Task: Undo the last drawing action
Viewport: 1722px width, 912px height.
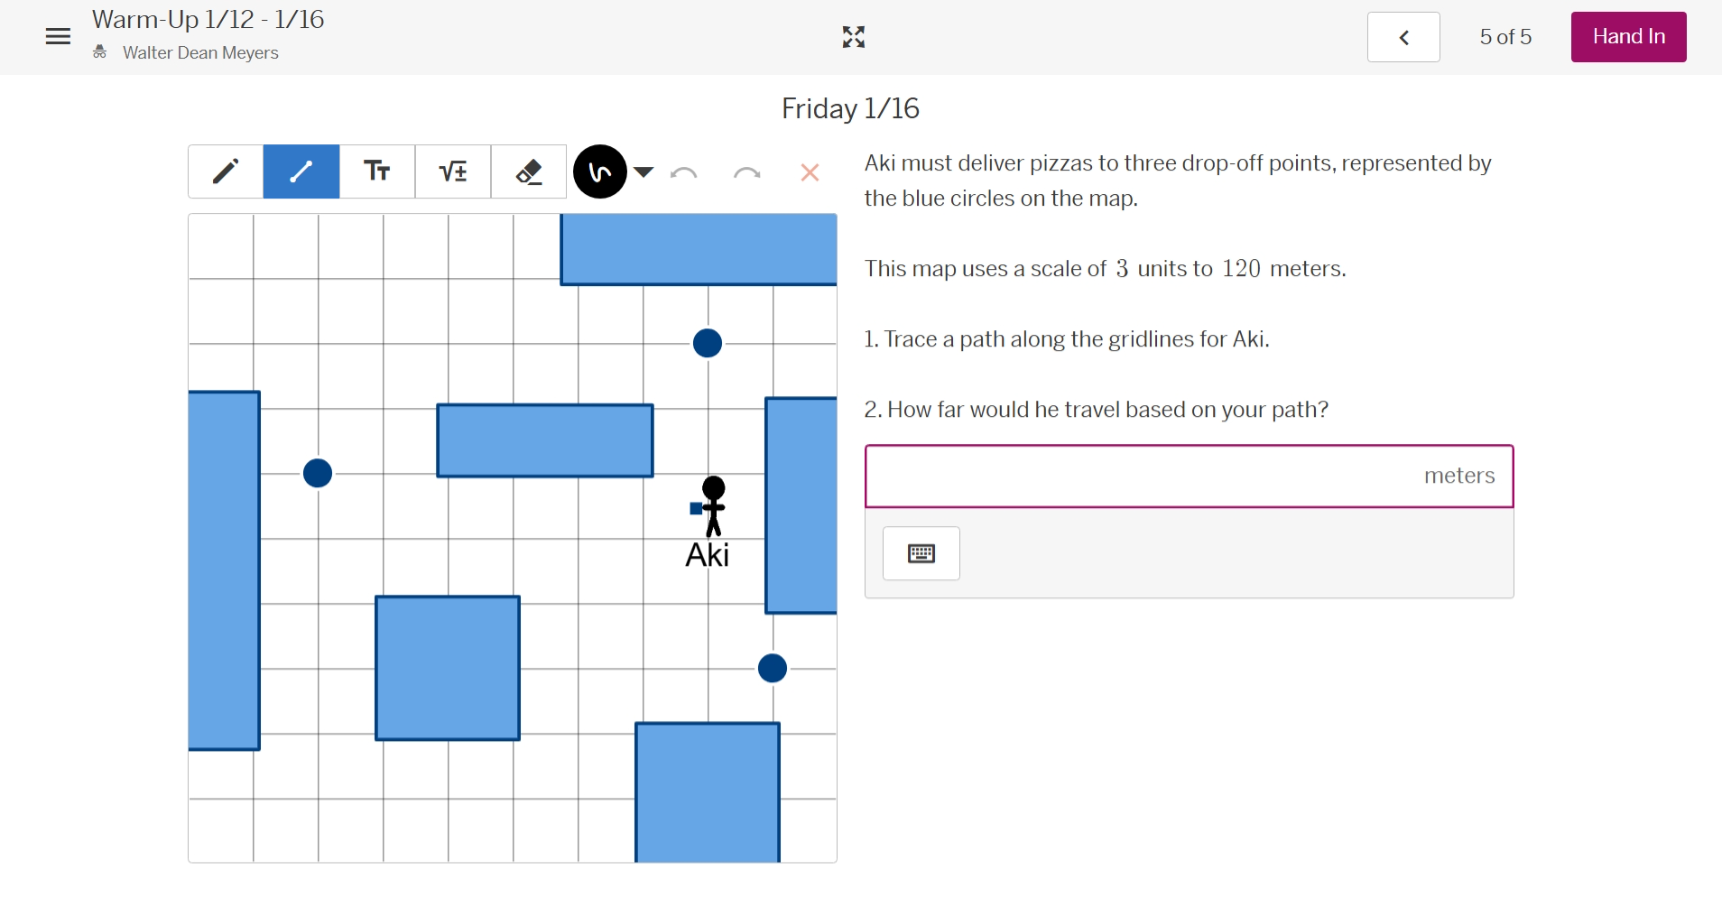Action: tap(684, 173)
